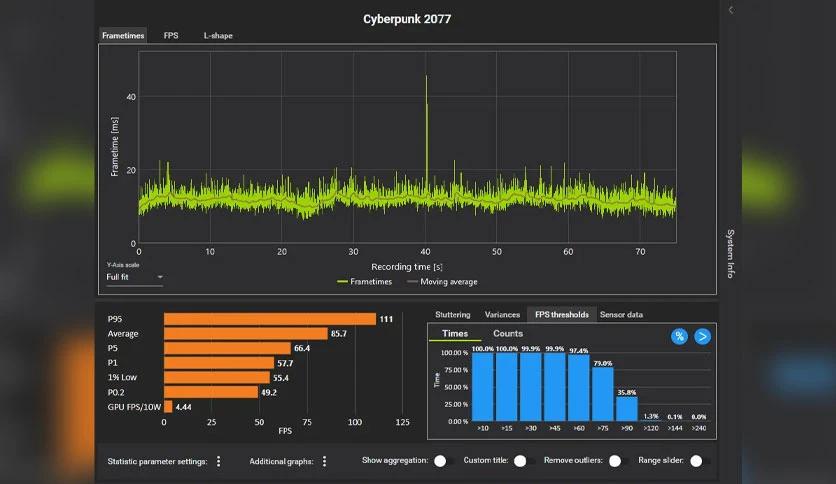Click the blue greater-than icon button
836x484 pixels.
[703, 336]
